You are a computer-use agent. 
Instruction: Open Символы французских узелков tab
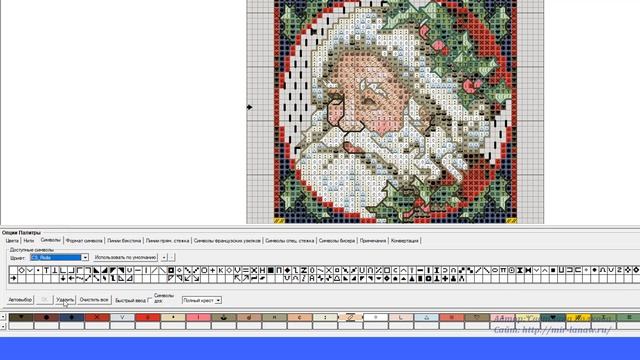(227, 241)
